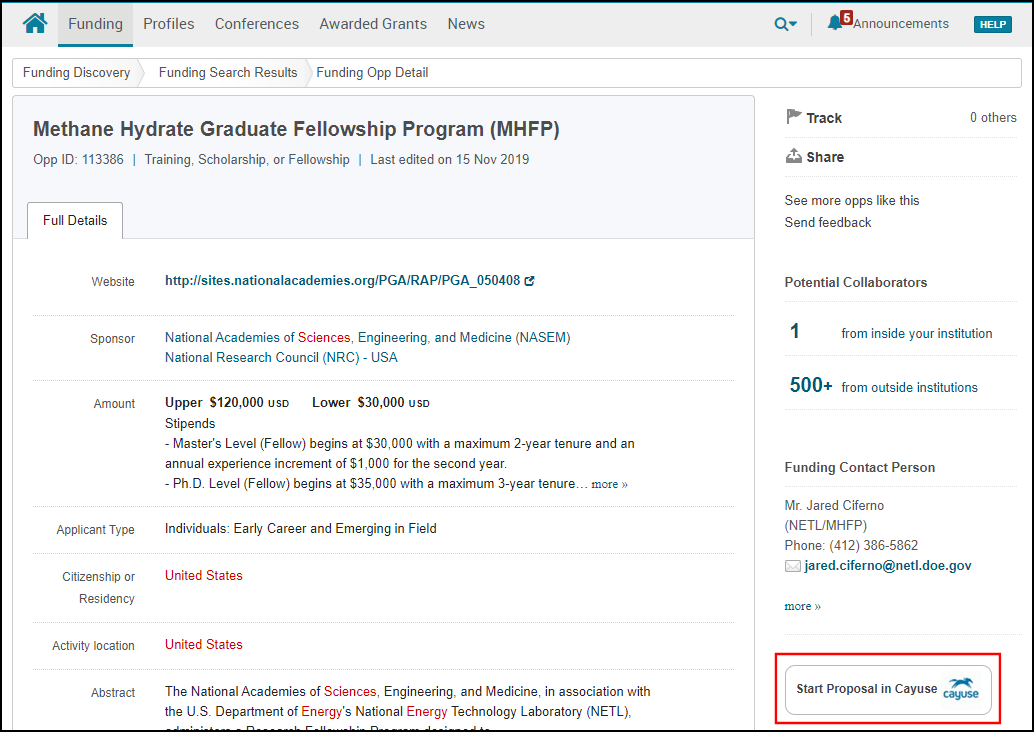This screenshot has height=732, width=1034.
Task: Click the HELP button
Action: pyautogui.click(x=992, y=24)
